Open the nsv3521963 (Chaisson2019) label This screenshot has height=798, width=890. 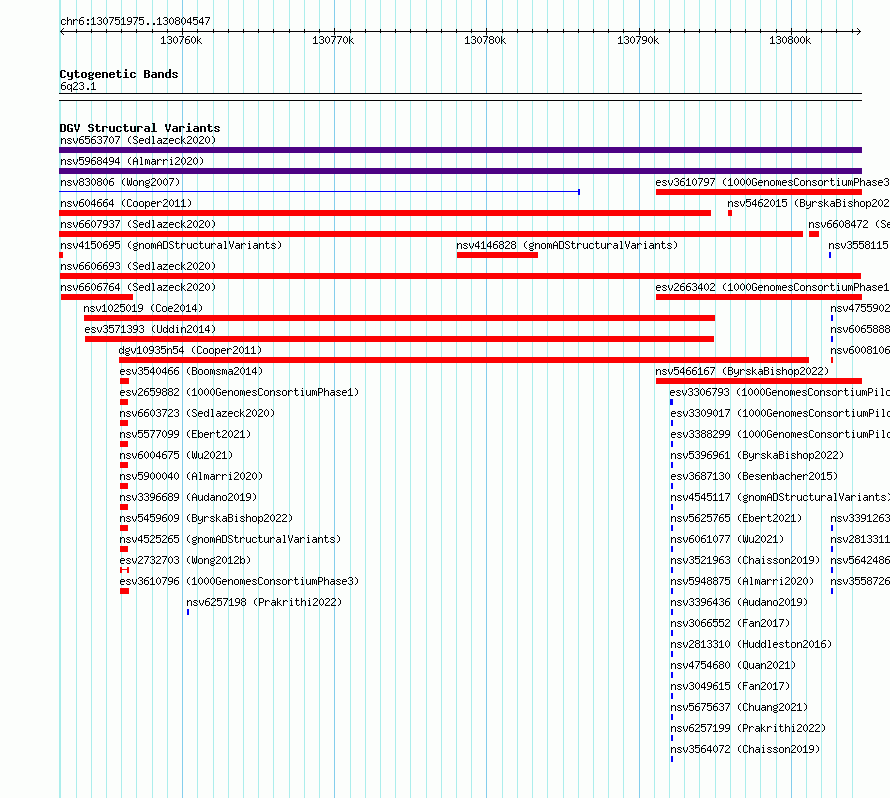click(745, 560)
